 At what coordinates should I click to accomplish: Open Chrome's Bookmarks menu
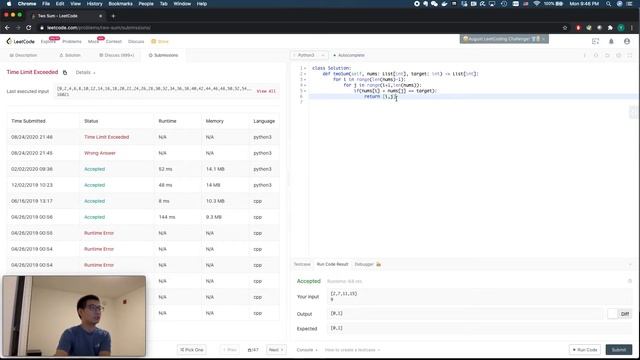tap(120, 4)
